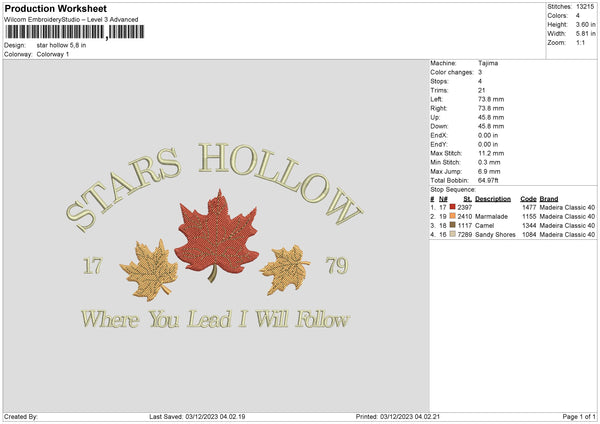Click the right orange maple leaf
Image resolution: width=600 pixels, height=424 pixels.
coord(285,269)
